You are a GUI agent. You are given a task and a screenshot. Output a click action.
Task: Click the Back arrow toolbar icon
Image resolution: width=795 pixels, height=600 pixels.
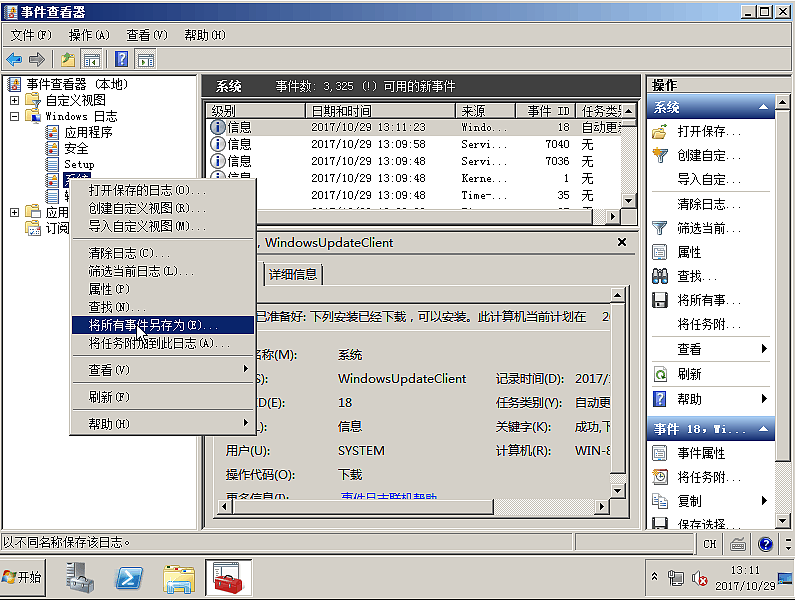point(14,59)
